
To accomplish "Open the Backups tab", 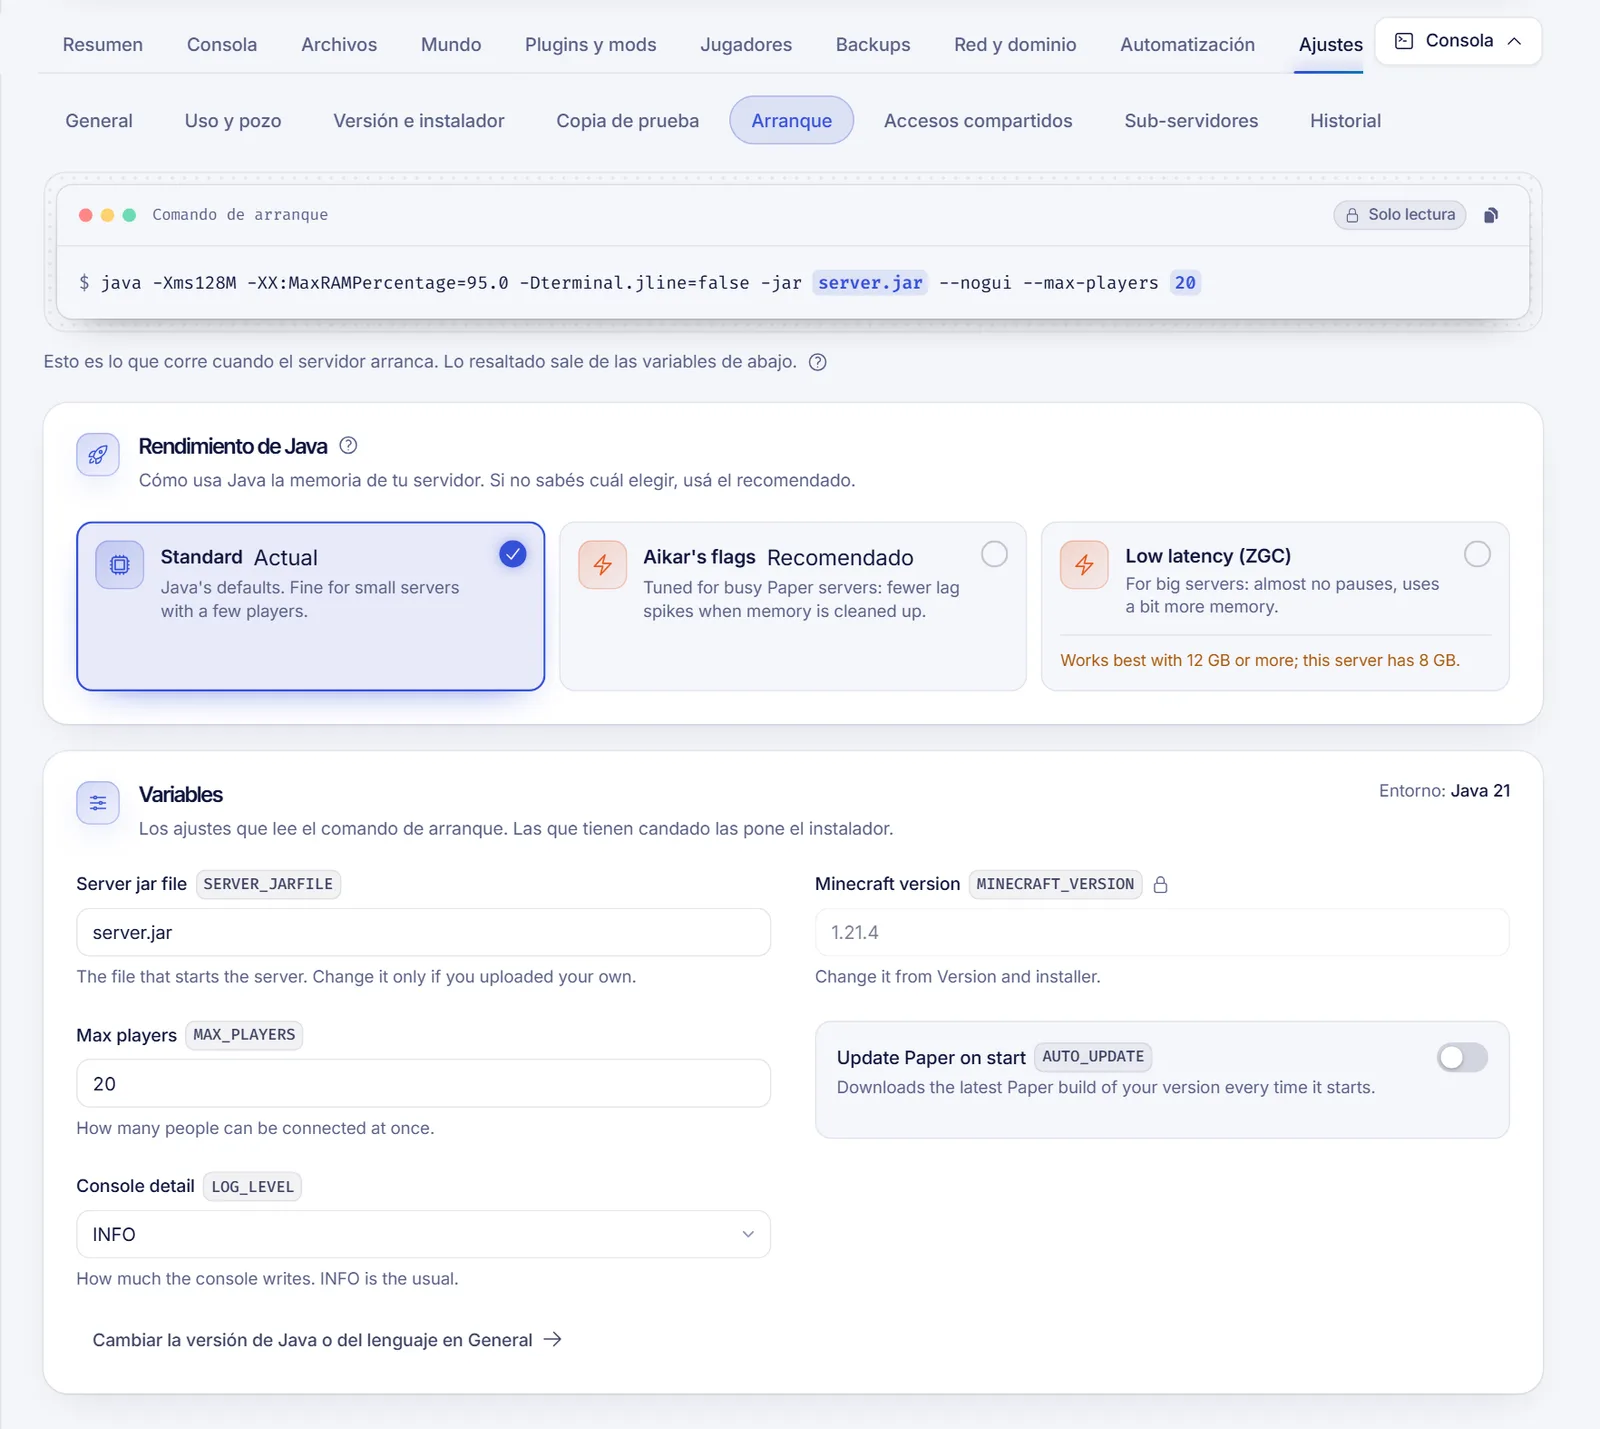I will (873, 45).
